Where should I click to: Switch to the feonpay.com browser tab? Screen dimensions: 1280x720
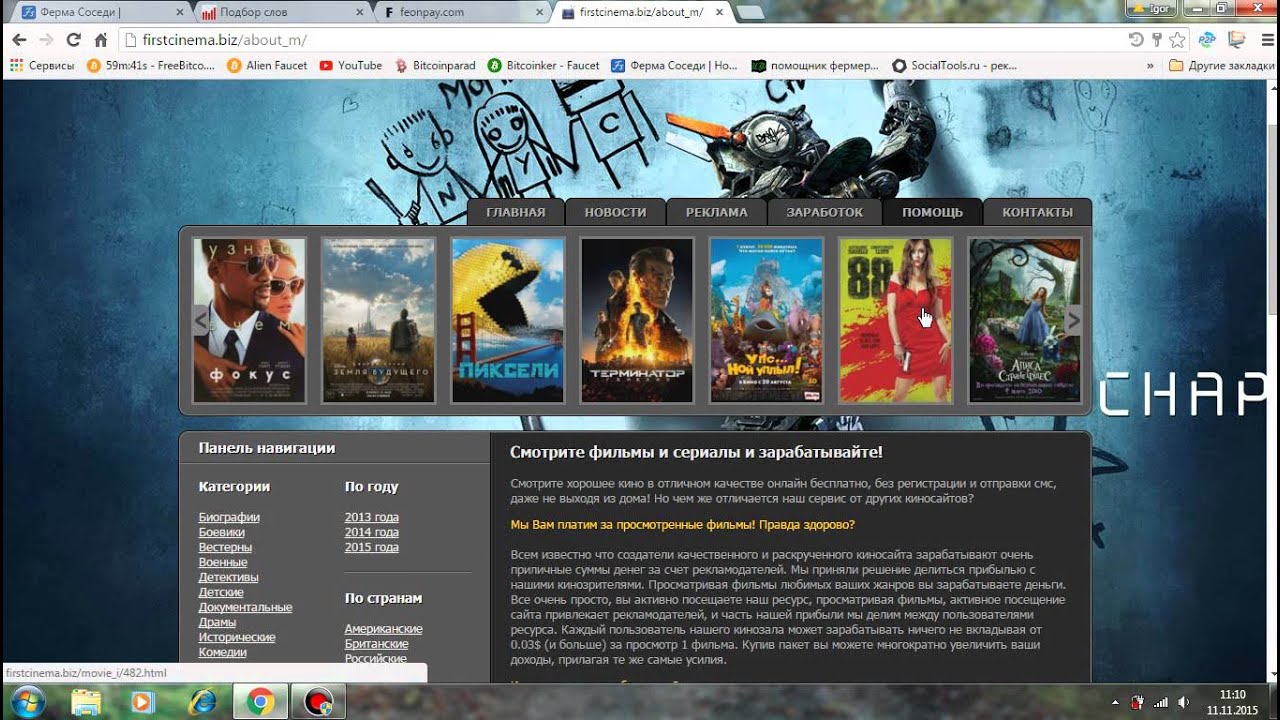461,12
